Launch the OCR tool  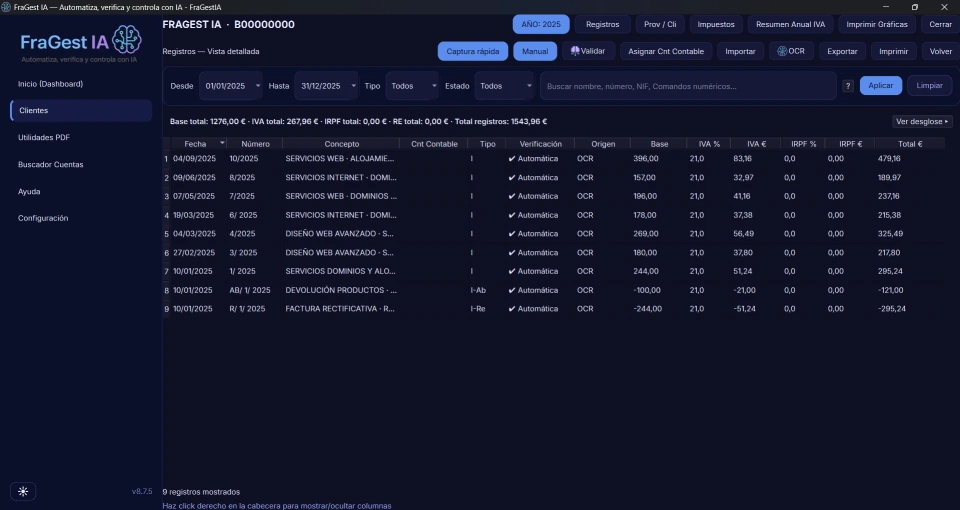[791, 51]
